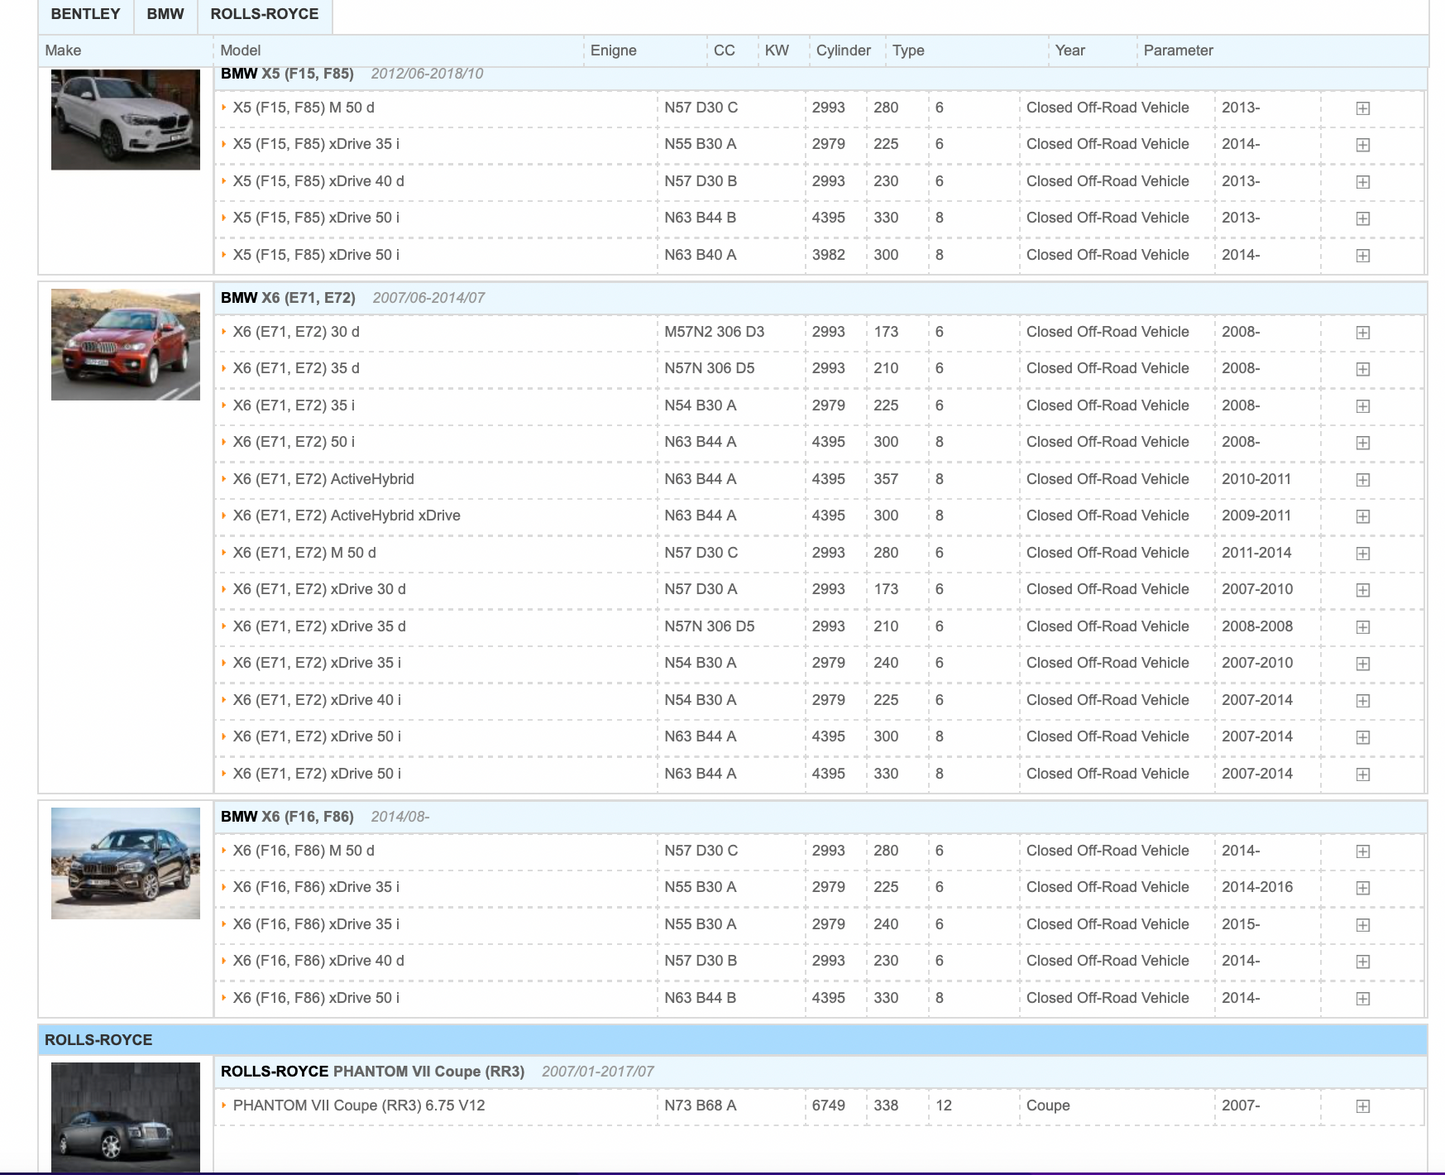This screenshot has height=1175, width=1445.
Task: Open plus for X6 (E71, E72) xDrive 50 i 330 kW
Action: click(x=1363, y=774)
